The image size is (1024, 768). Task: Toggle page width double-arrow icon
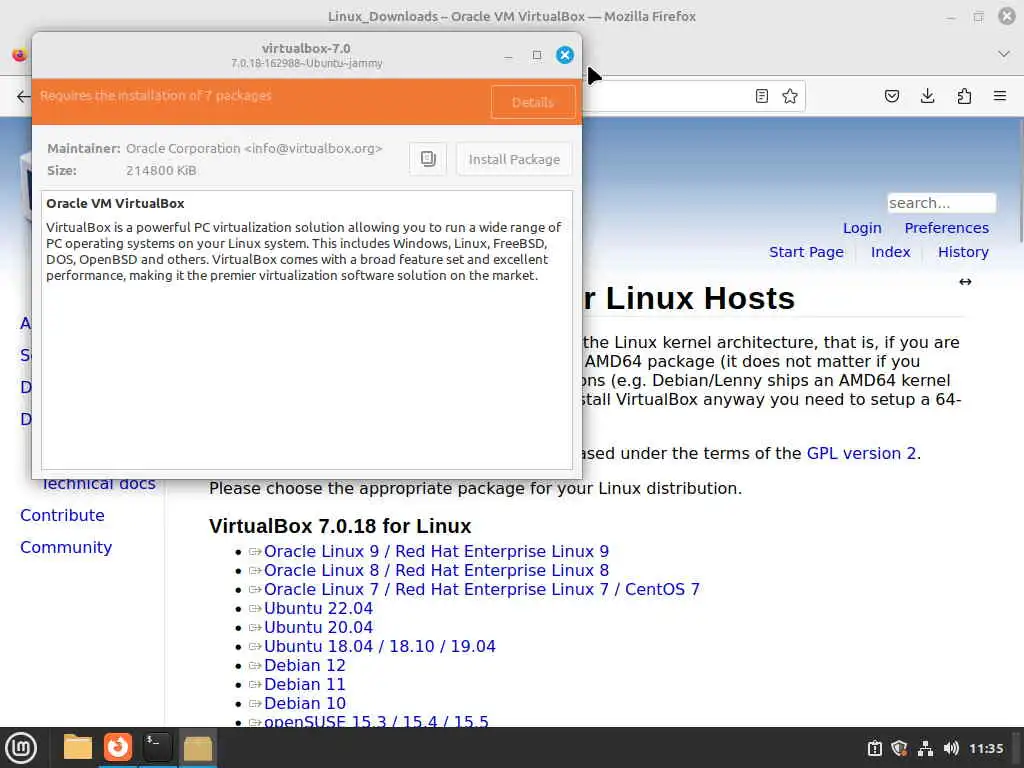click(965, 281)
